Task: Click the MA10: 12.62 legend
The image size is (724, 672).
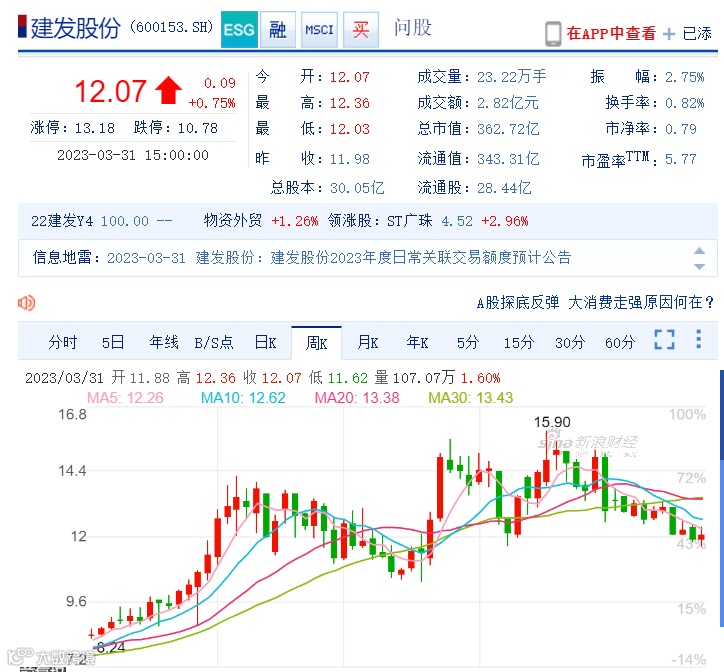Action: coord(243,398)
